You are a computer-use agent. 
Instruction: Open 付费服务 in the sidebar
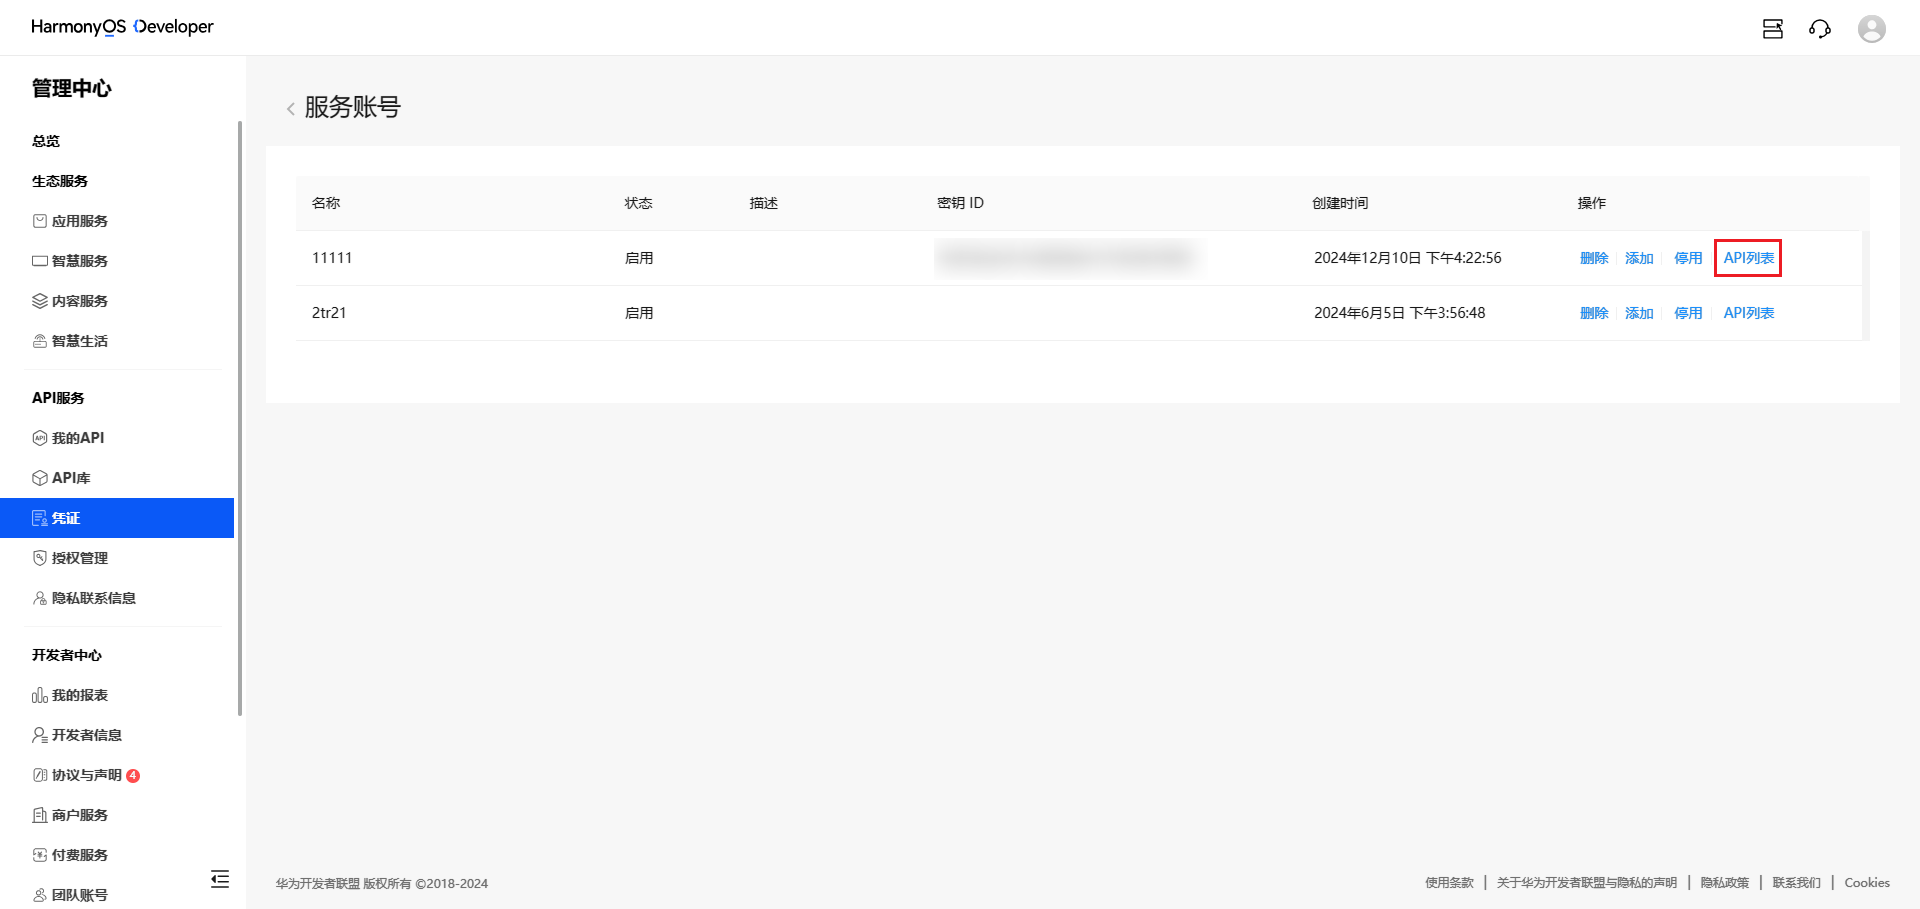click(x=80, y=854)
